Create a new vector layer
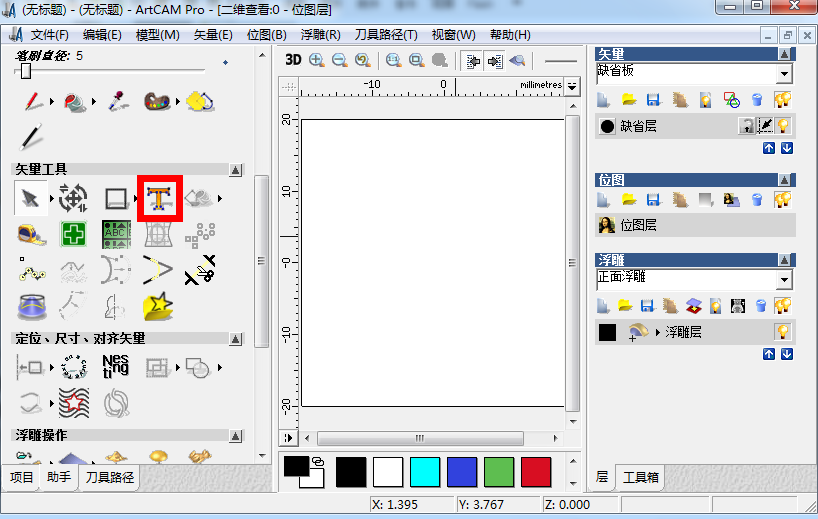This screenshot has height=519, width=818. 603,99
